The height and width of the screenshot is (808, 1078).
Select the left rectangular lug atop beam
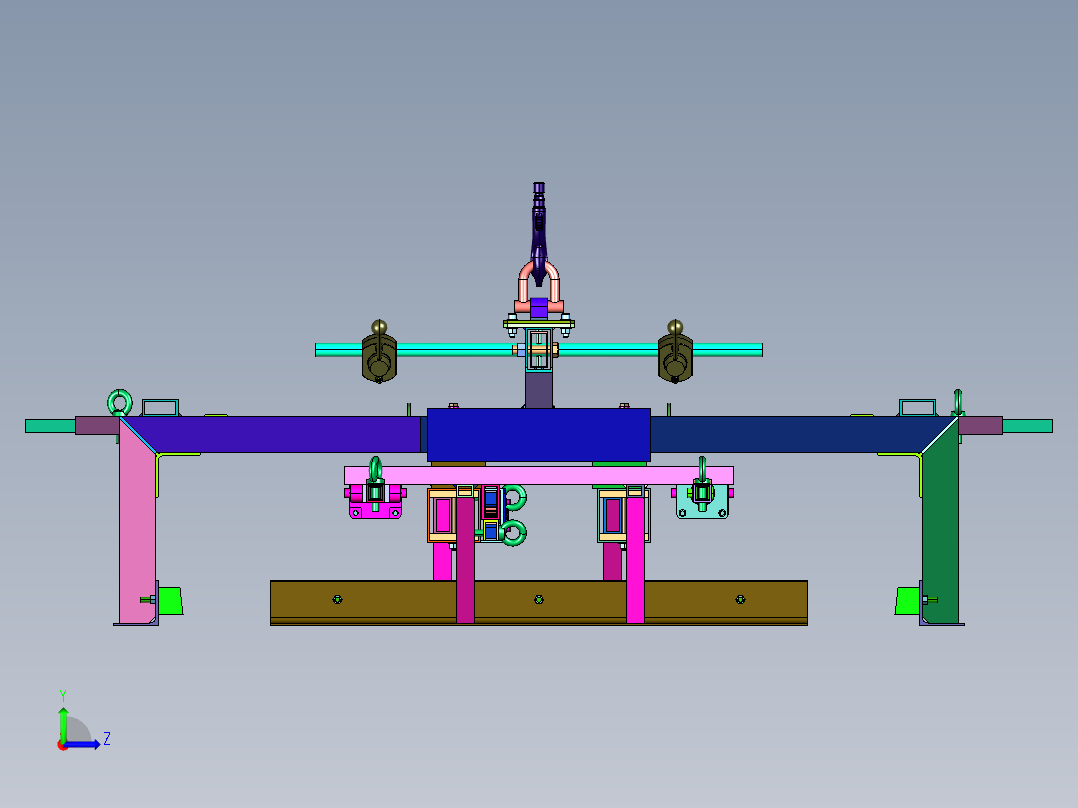[x=160, y=408]
